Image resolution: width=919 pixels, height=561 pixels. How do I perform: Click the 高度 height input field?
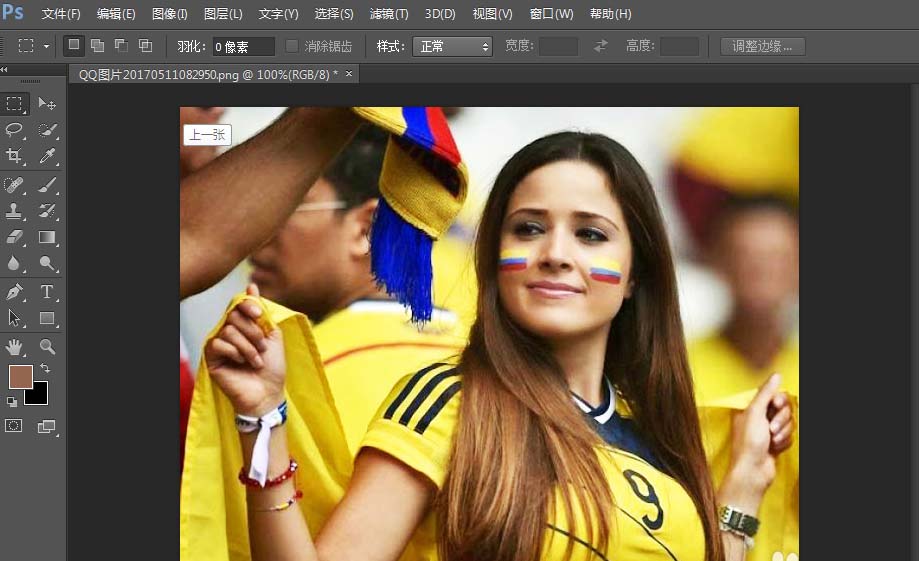(679, 46)
